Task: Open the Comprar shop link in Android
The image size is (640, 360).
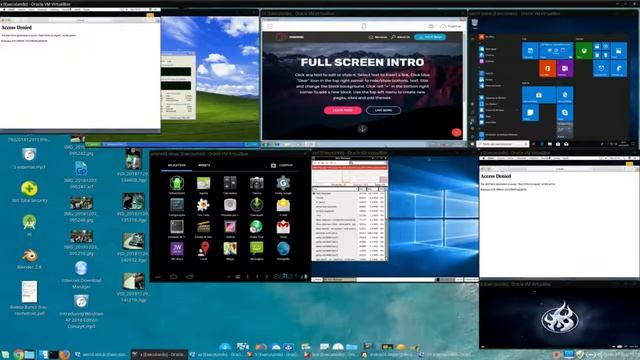Action: pos(282,165)
